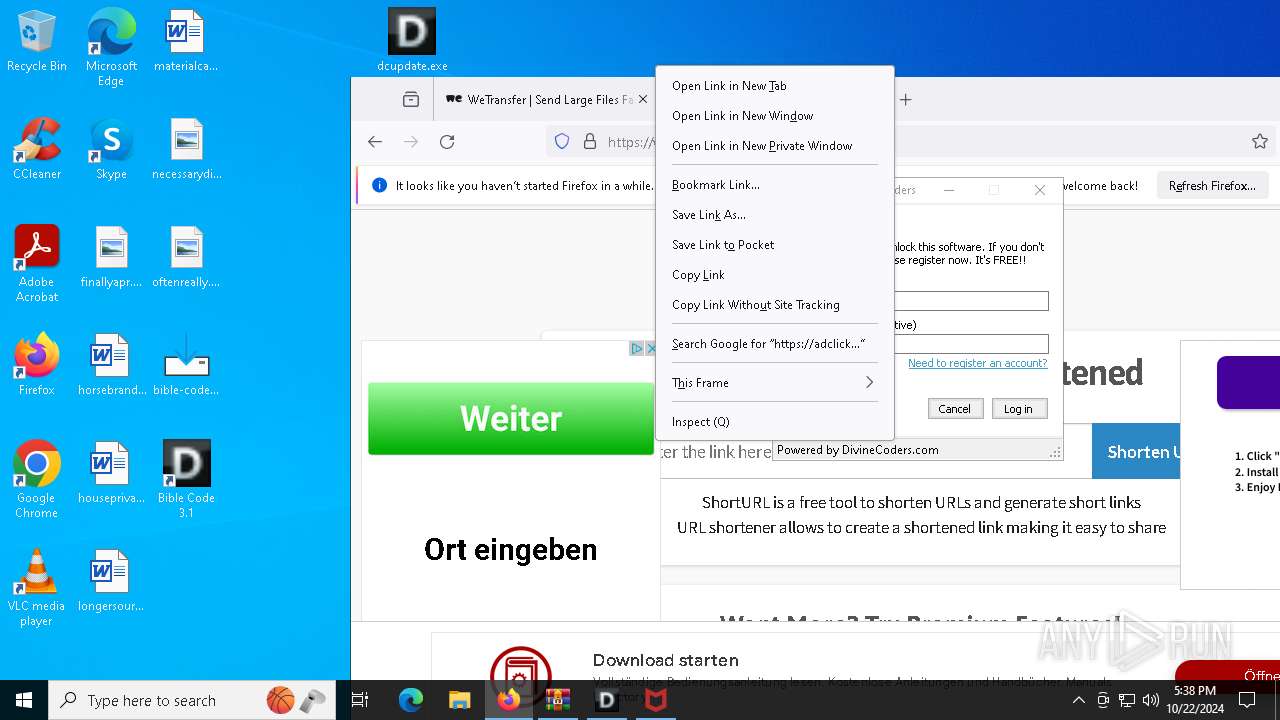Open the Bible Code 3.1 desktop shortcut
This screenshot has height=720, width=1280.
coord(186,480)
